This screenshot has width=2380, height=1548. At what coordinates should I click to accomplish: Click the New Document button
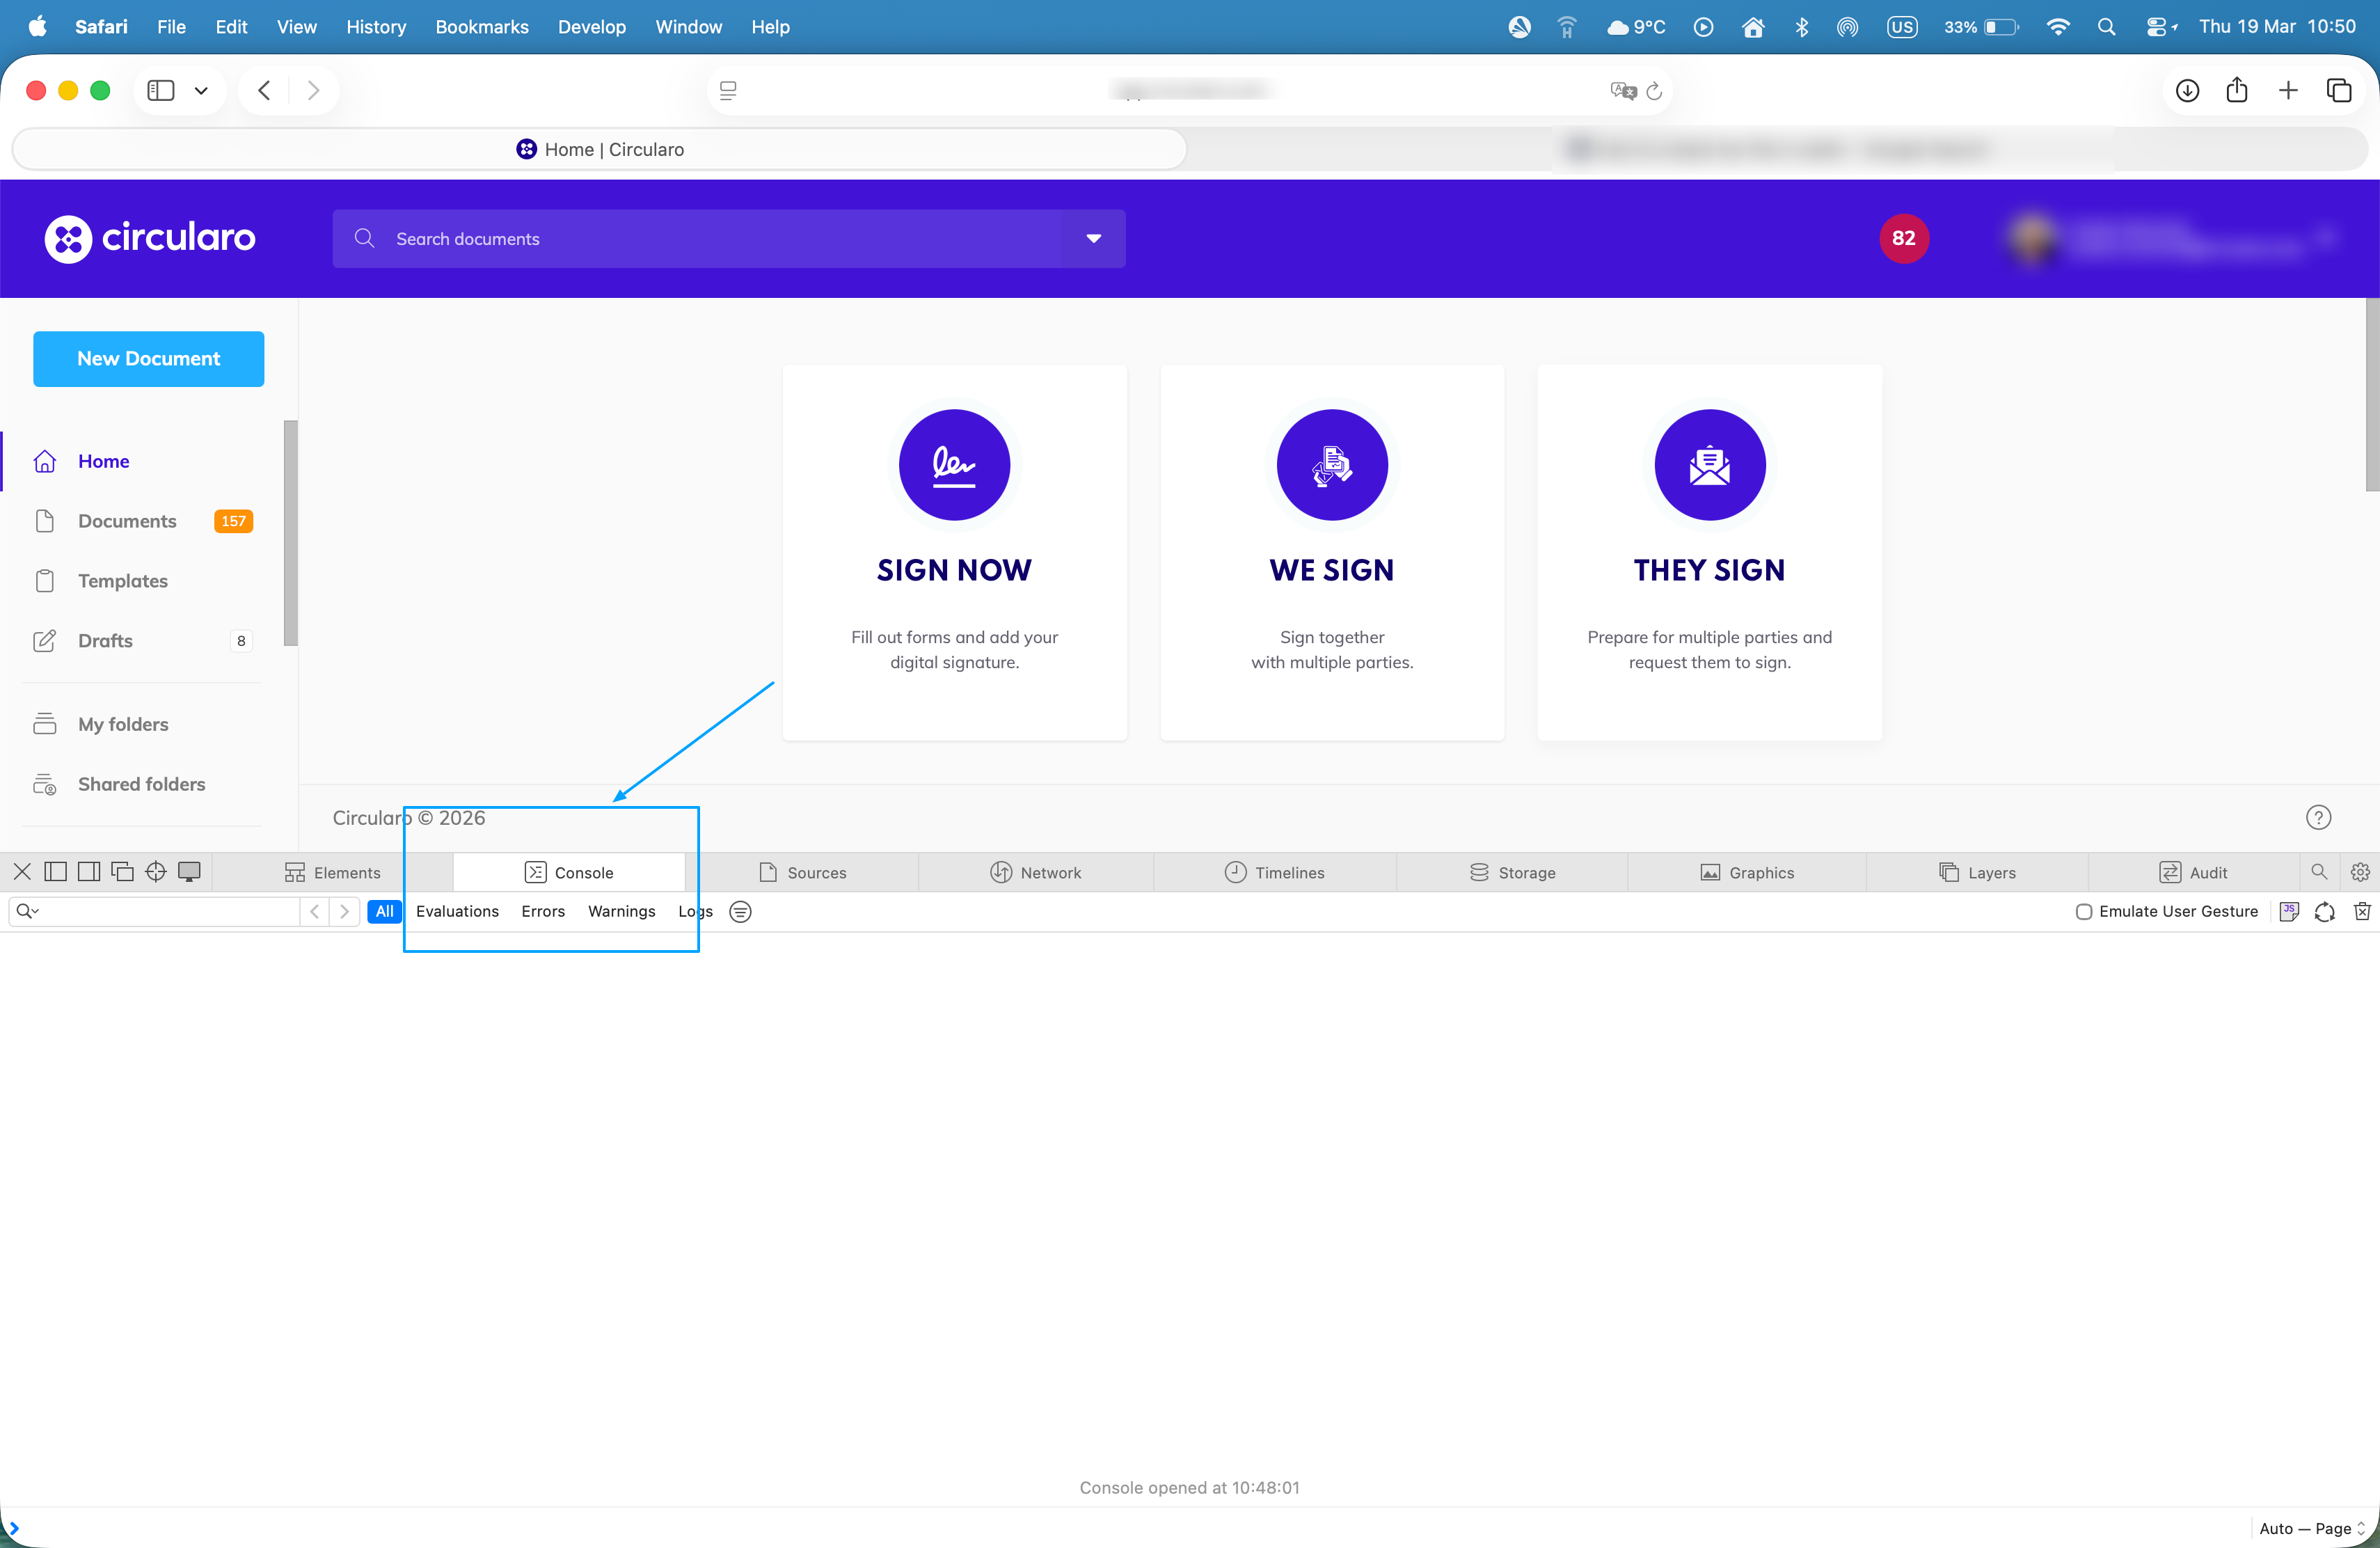coord(148,359)
